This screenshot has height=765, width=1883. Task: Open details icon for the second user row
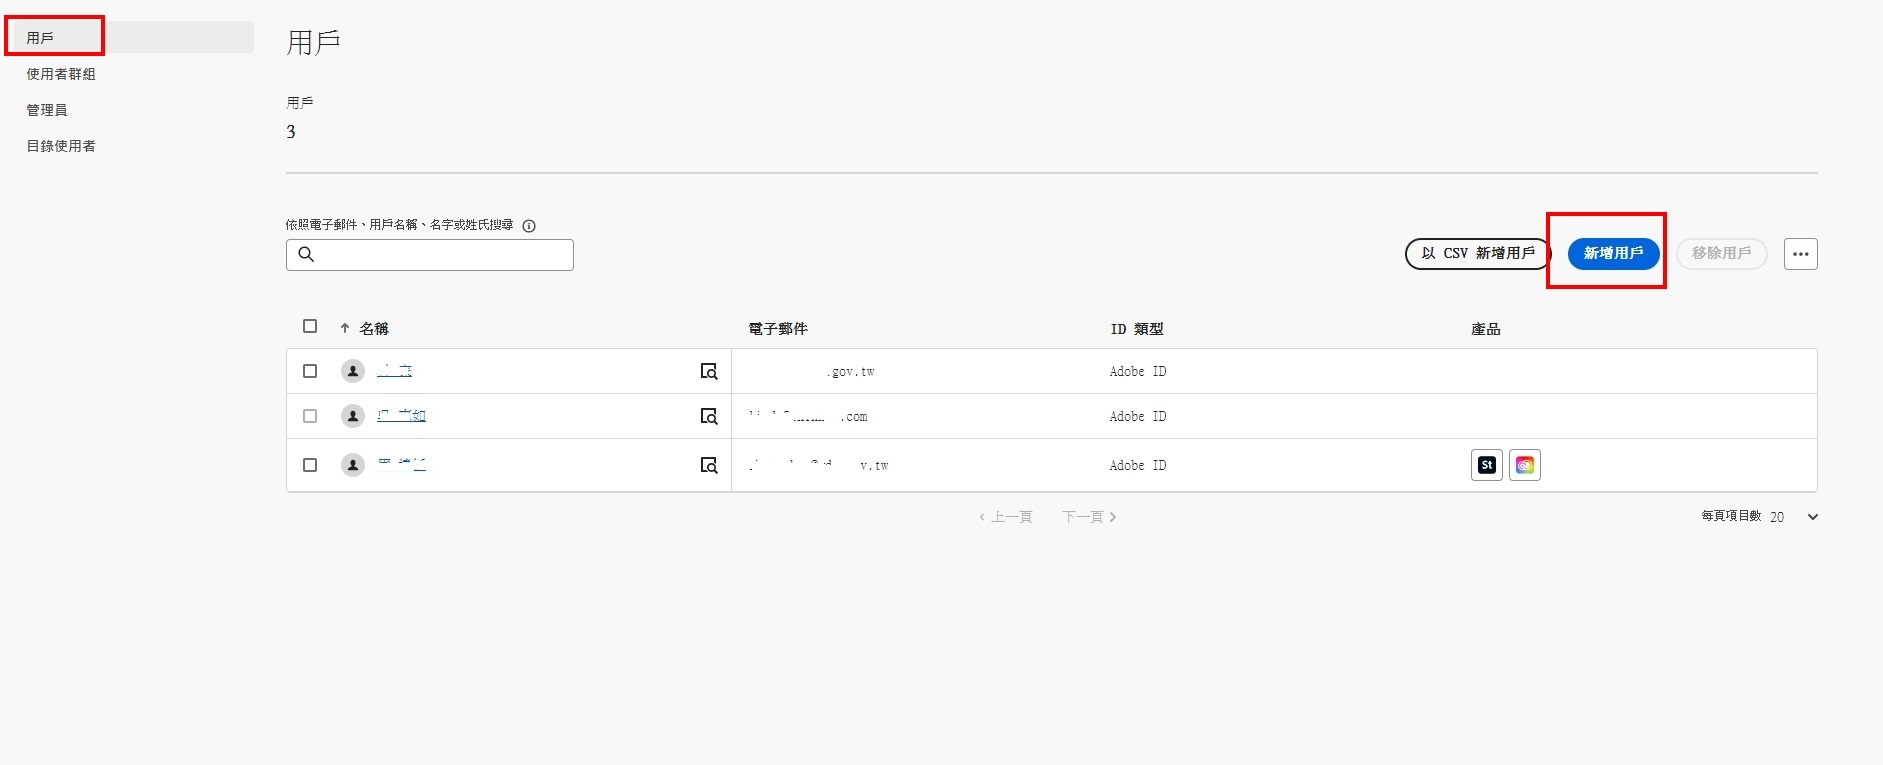(709, 416)
